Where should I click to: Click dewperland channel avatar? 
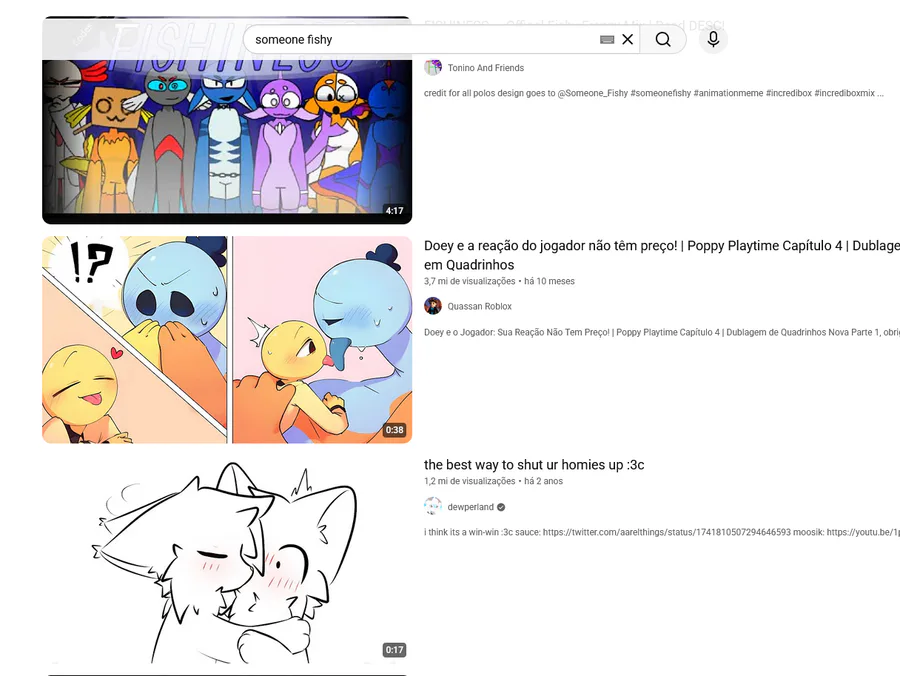point(433,506)
